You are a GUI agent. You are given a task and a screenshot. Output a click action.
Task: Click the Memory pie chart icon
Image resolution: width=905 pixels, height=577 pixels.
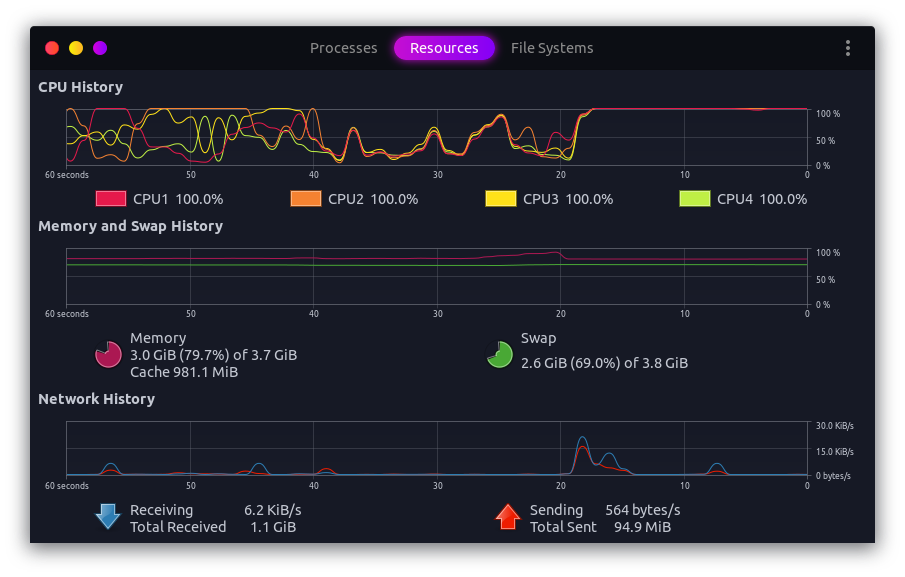[108, 354]
